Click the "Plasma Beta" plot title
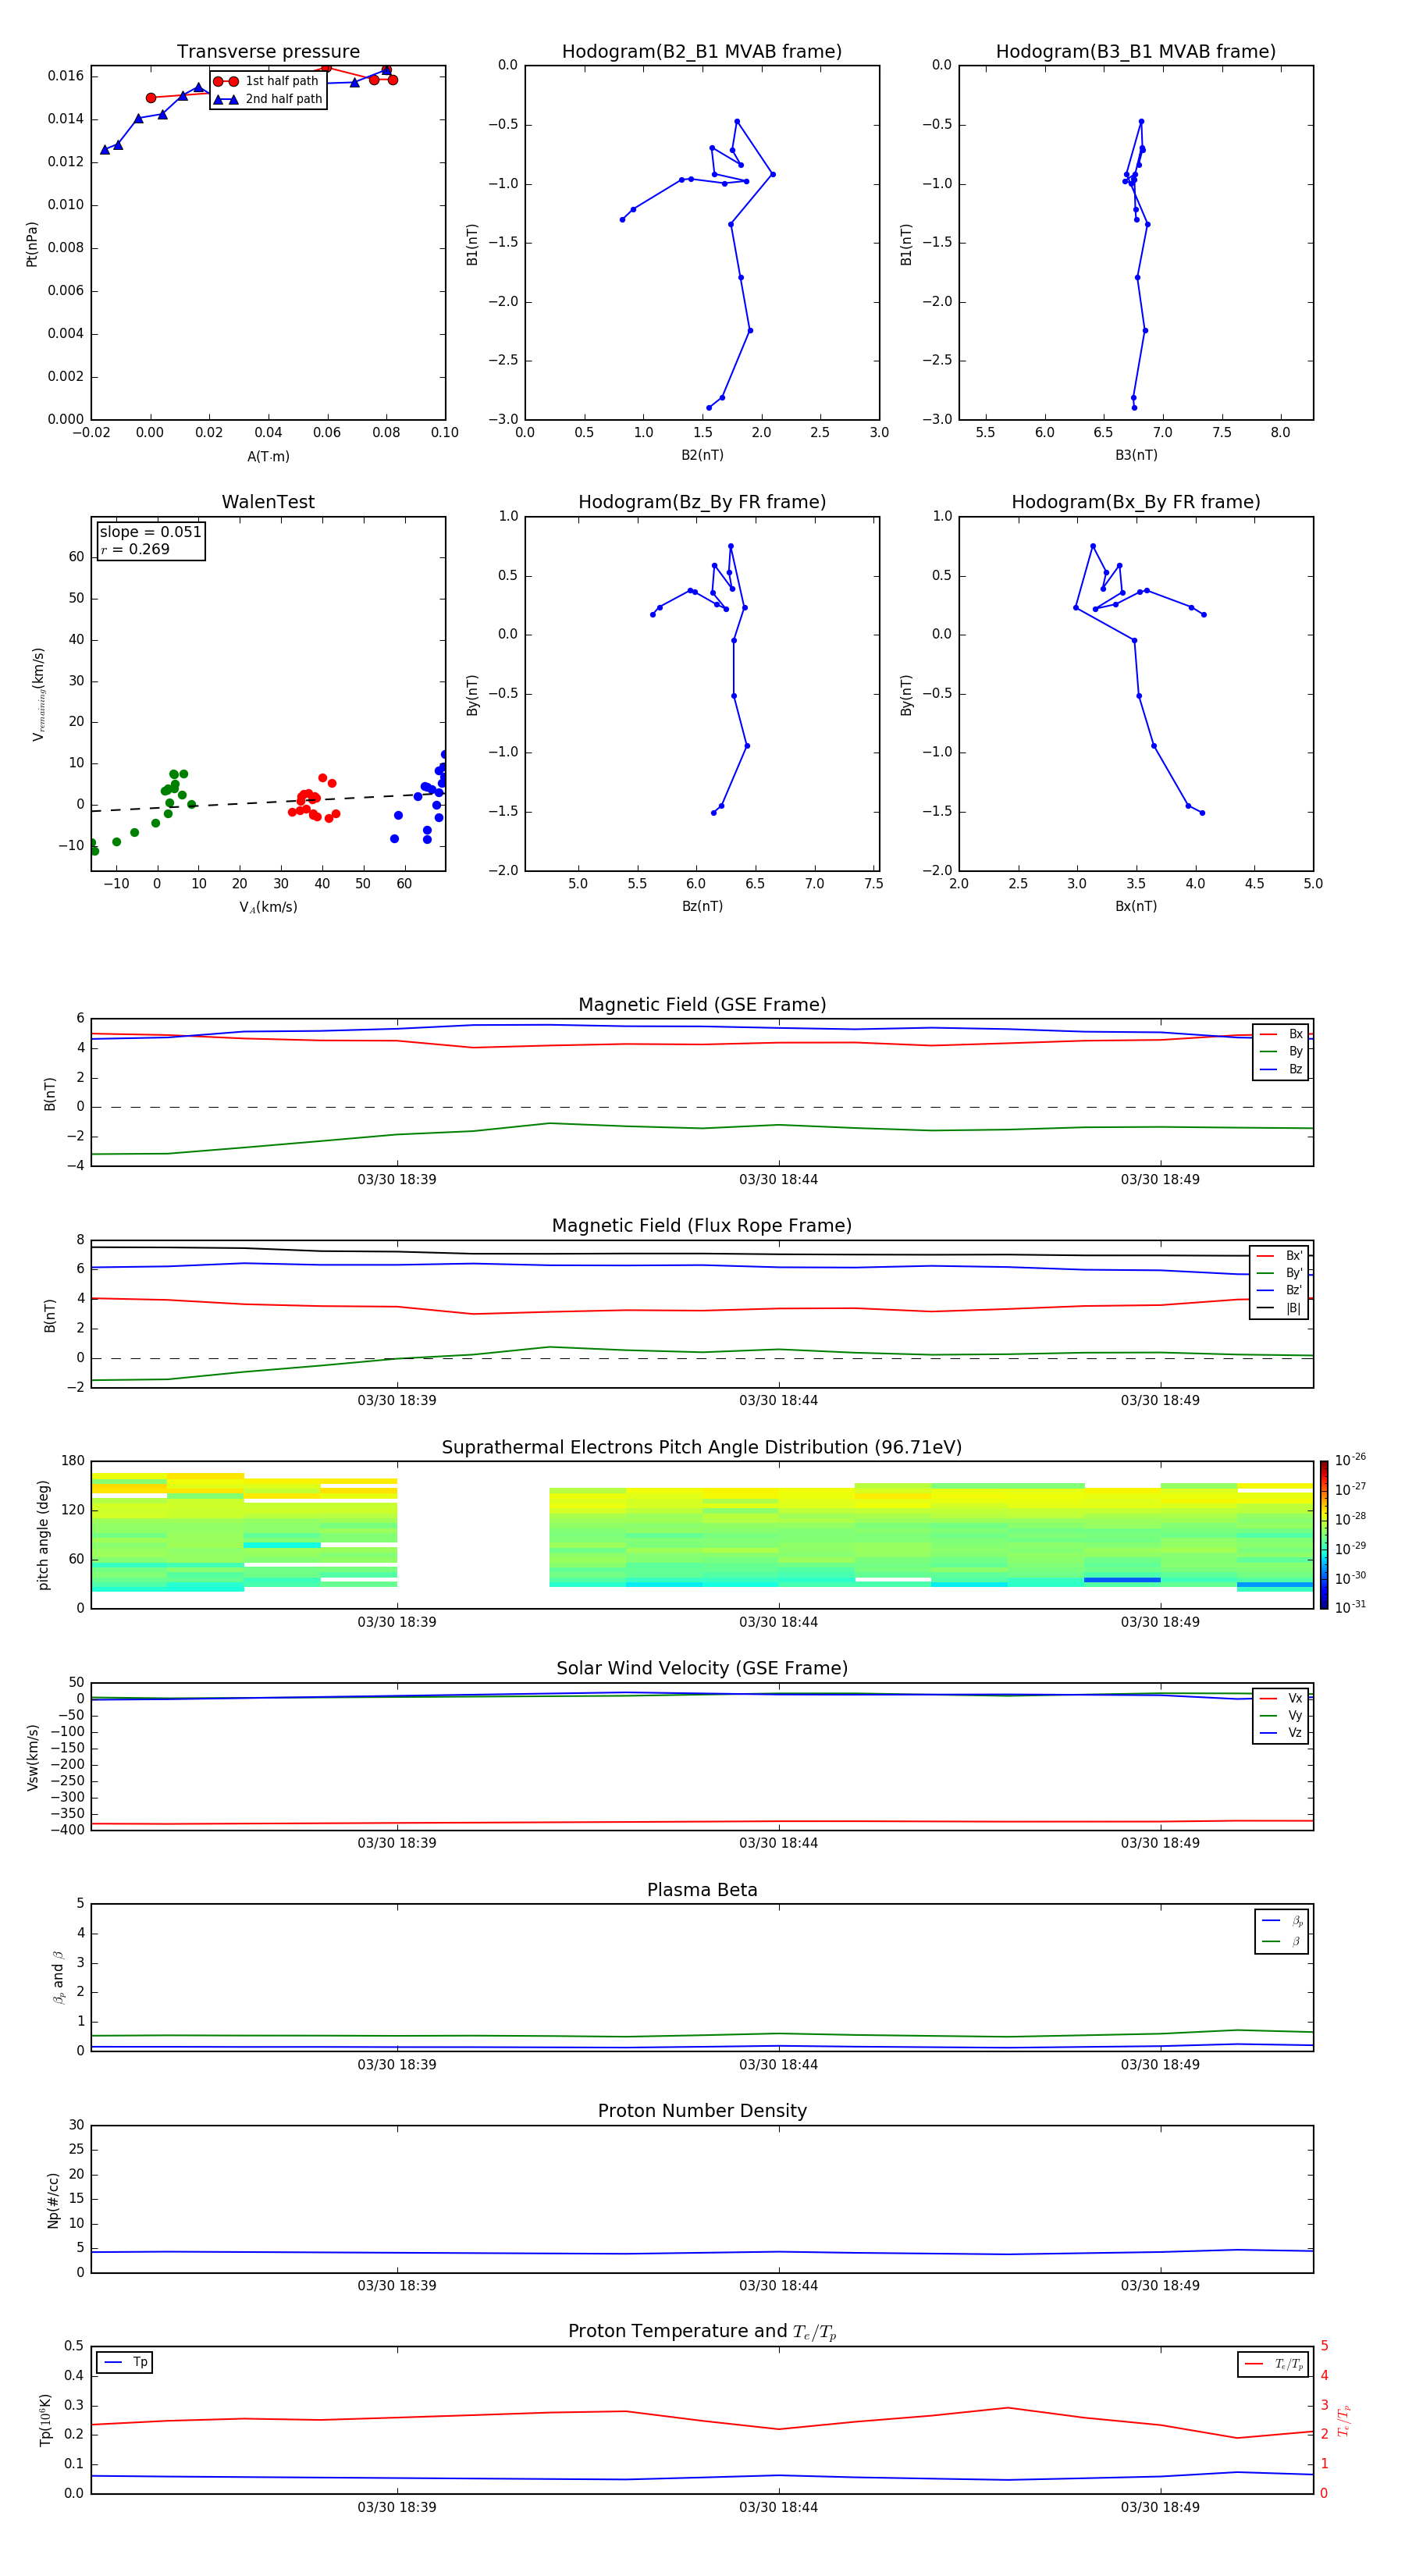The height and width of the screenshot is (2576, 1405). [x=702, y=1890]
